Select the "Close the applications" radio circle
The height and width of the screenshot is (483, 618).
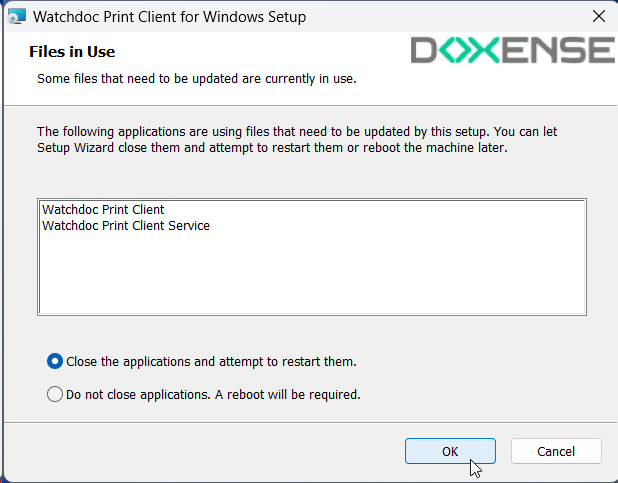(x=55, y=361)
